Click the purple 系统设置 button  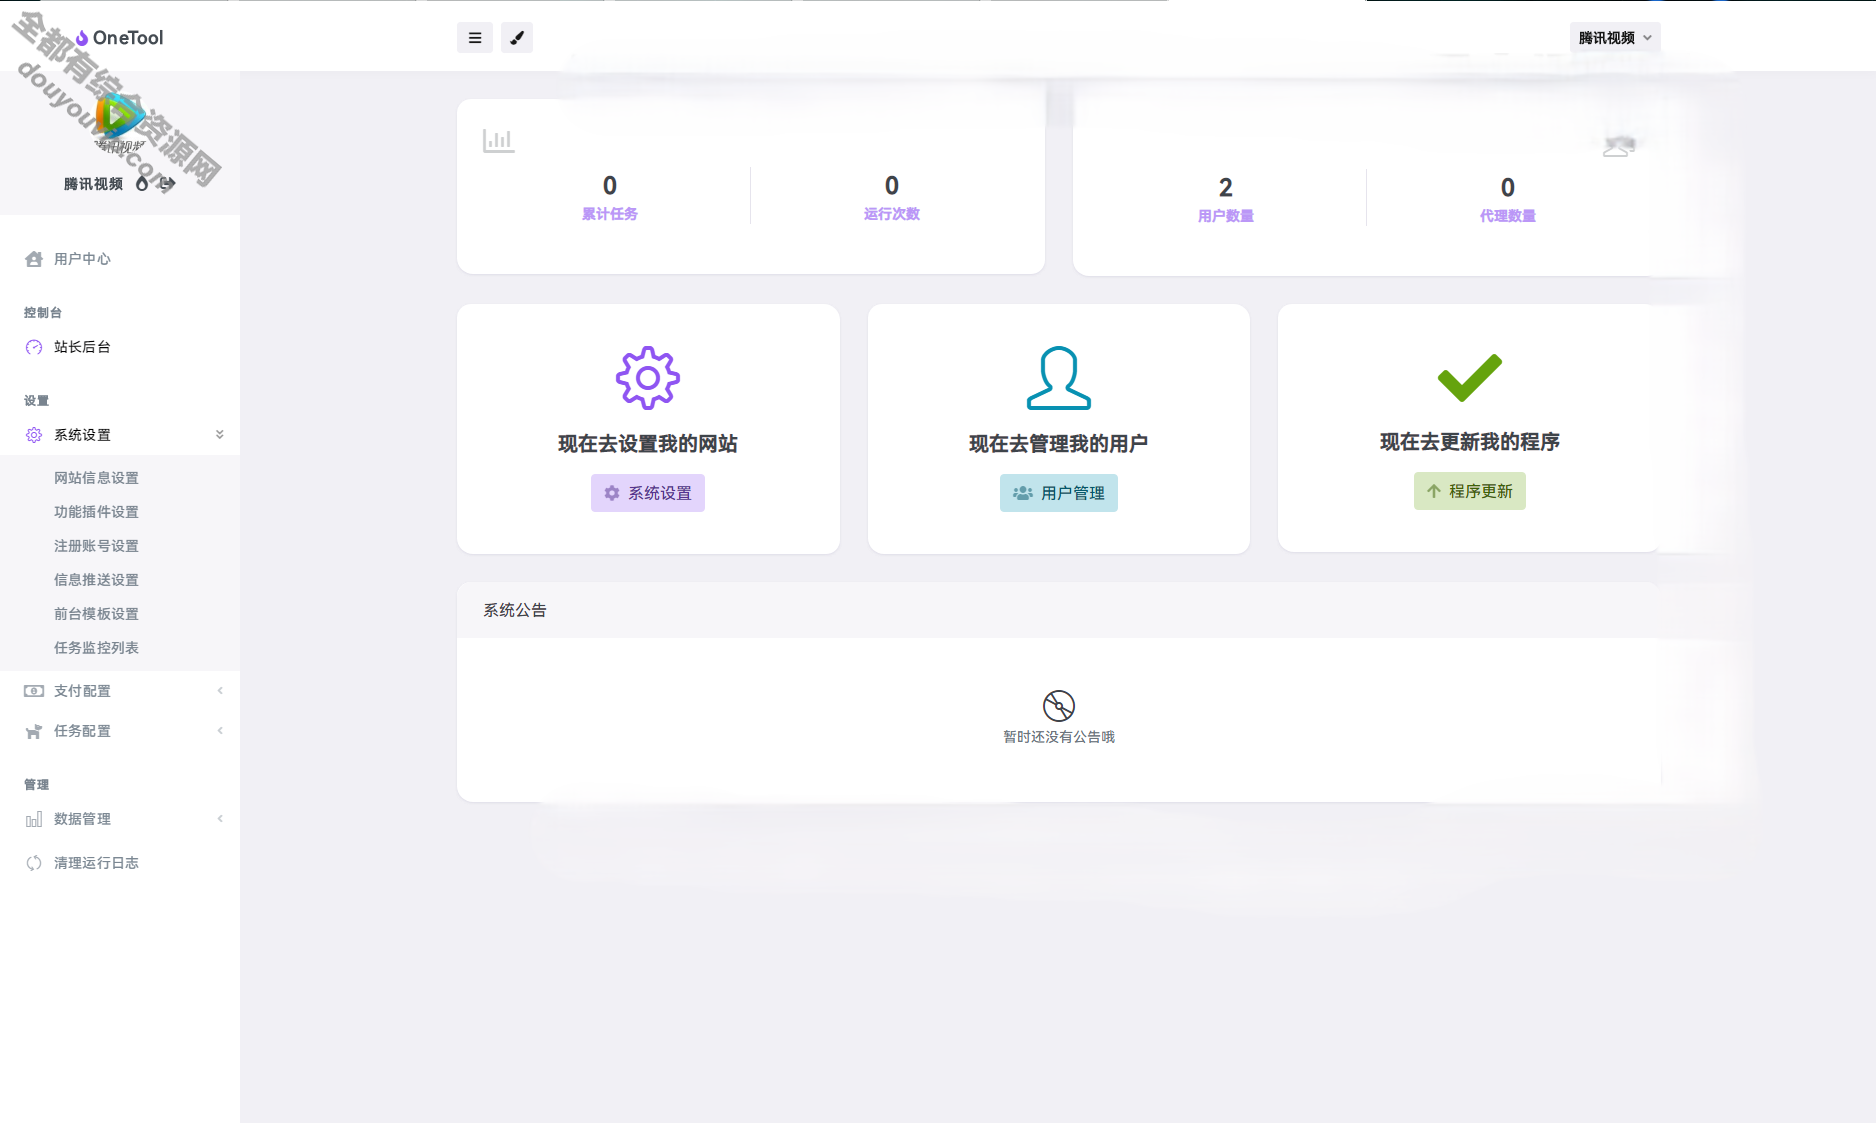(x=648, y=493)
